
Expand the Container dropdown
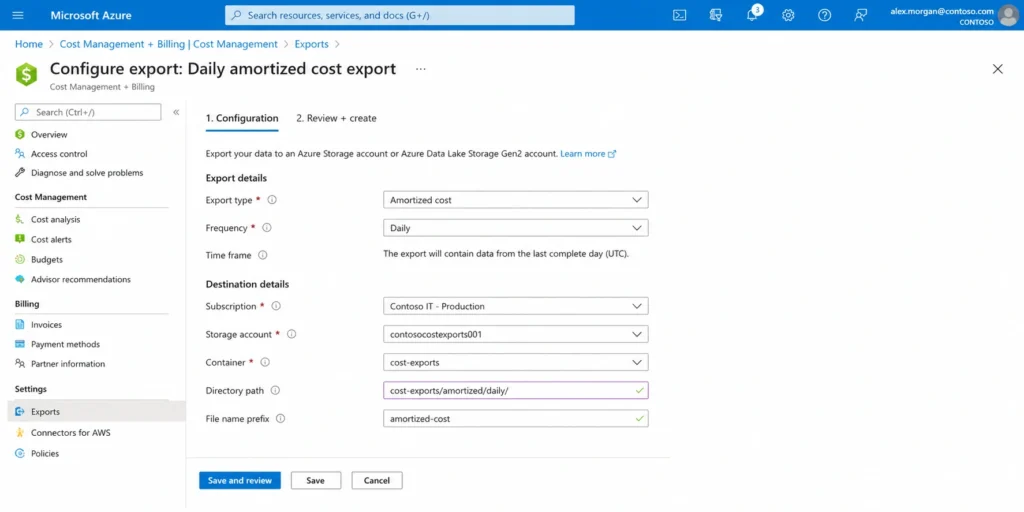515,362
